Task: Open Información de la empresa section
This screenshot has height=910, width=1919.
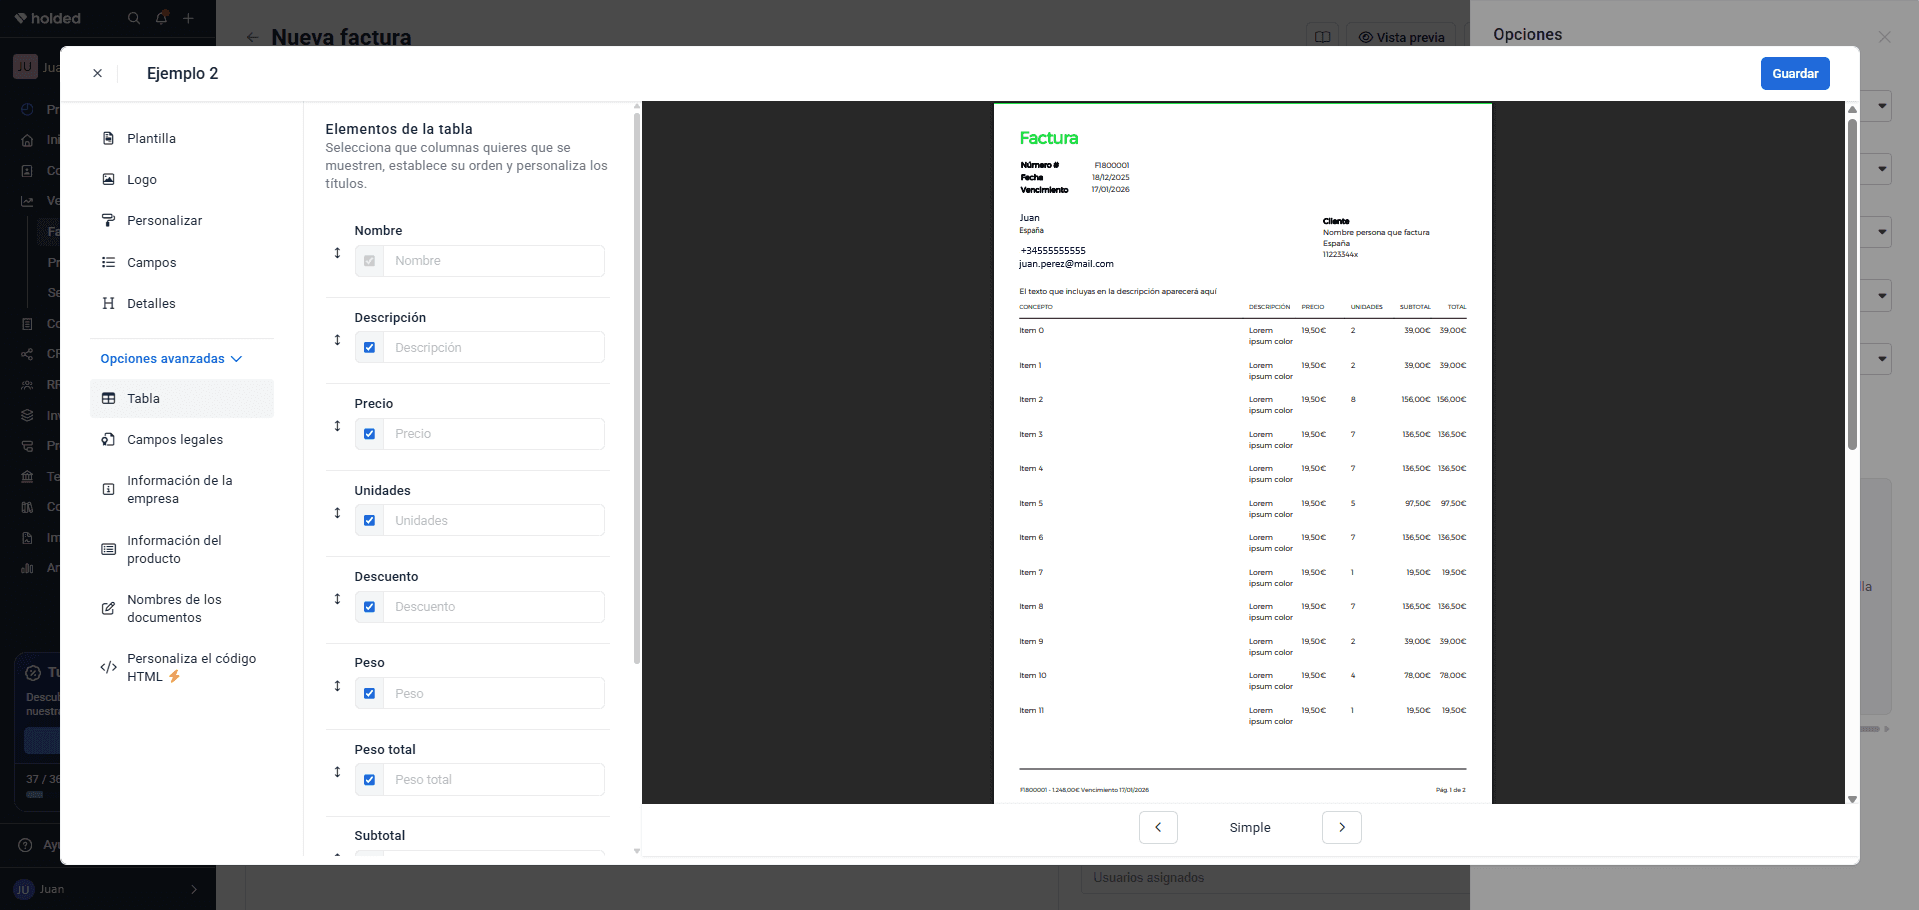Action: [x=182, y=489]
